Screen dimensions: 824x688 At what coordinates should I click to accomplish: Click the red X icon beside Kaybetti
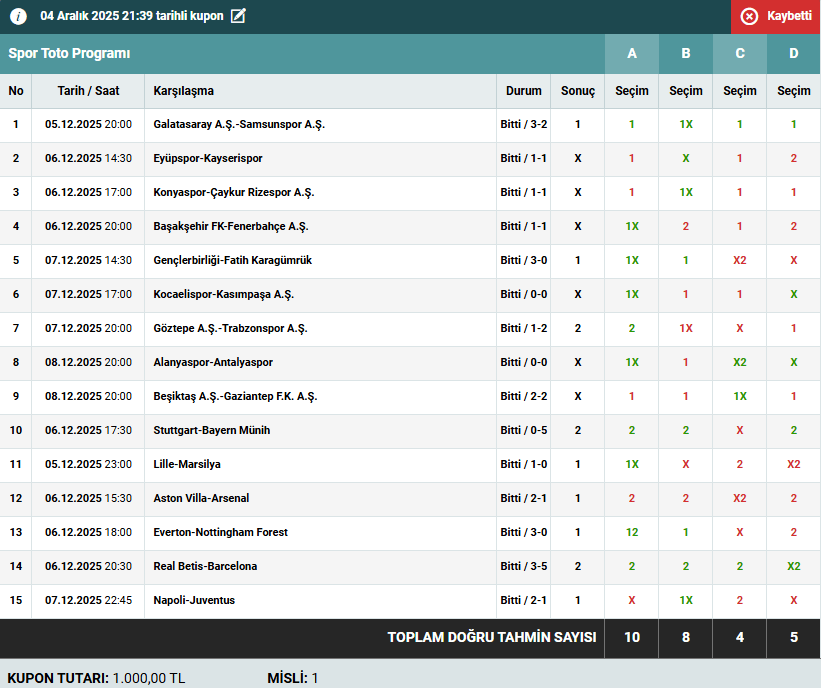(749, 16)
